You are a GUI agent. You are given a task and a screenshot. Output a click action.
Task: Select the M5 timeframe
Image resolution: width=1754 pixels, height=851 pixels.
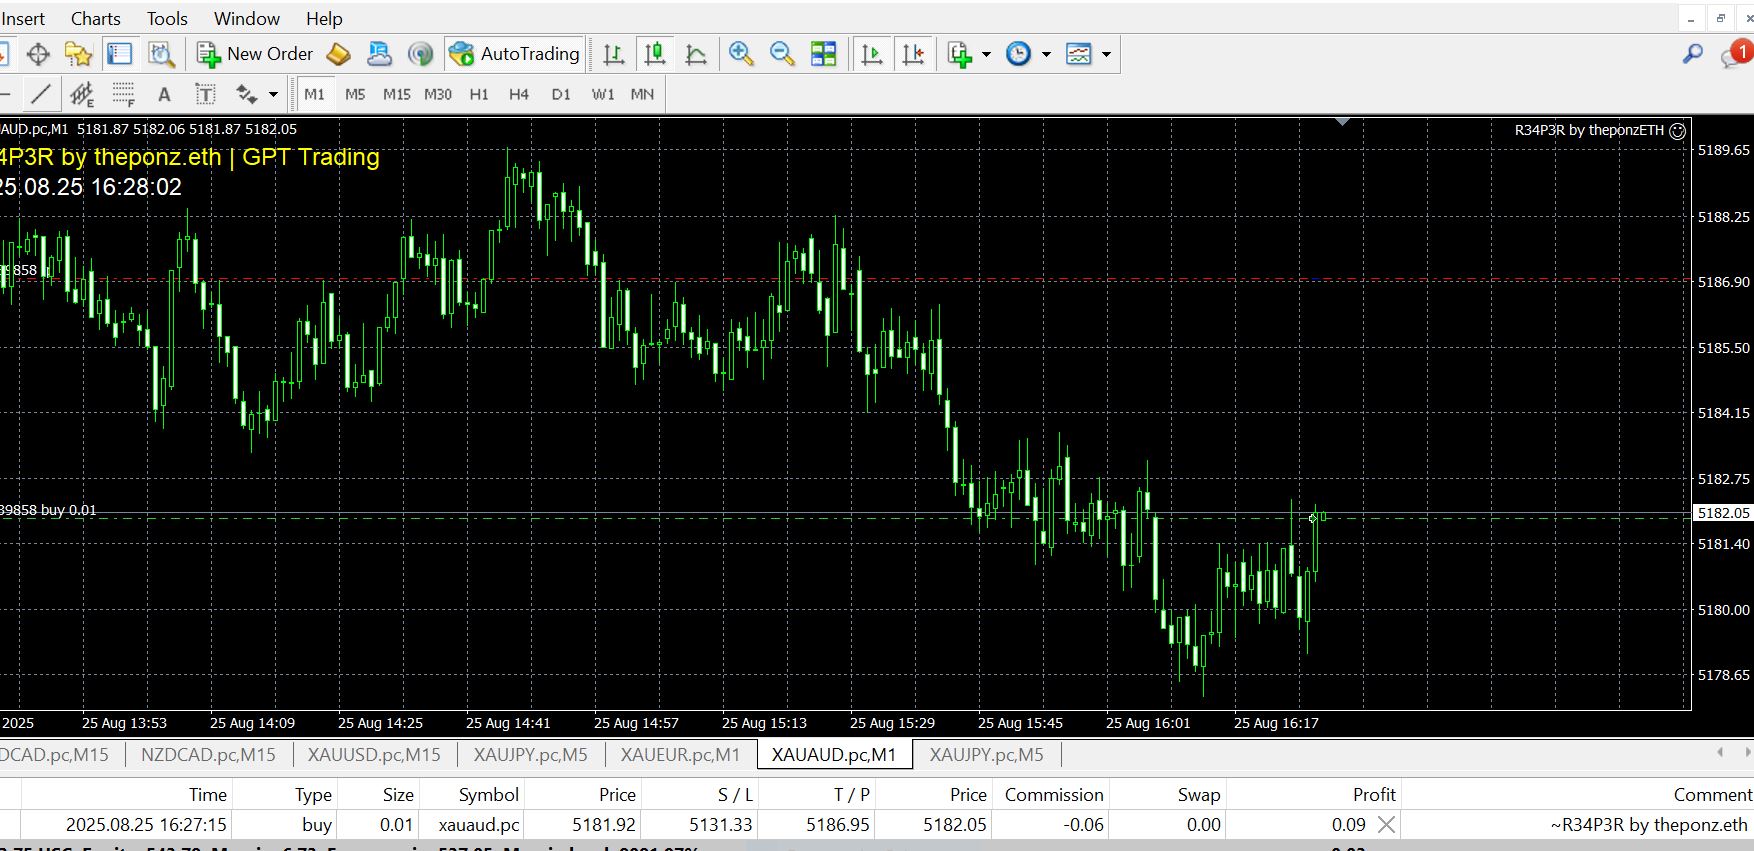pyautogui.click(x=355, y=94)
